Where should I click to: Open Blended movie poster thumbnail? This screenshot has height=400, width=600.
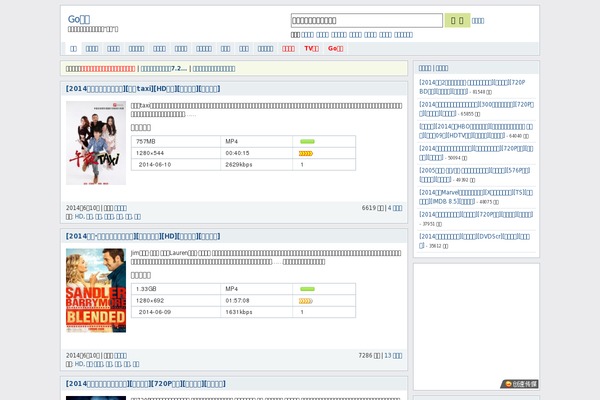(96, 291)
